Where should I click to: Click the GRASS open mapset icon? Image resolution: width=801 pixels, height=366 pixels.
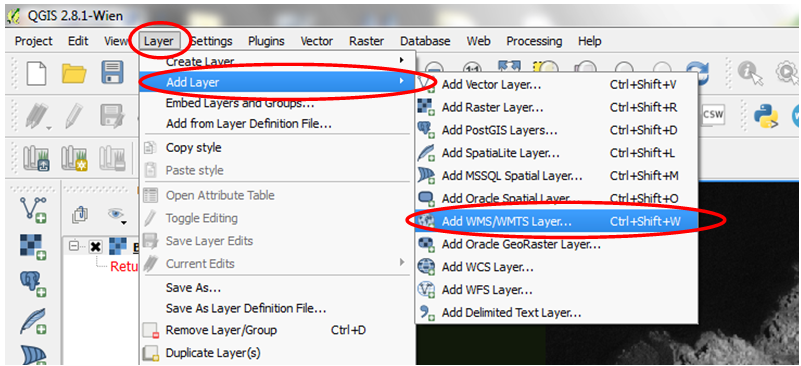[36, 157]
